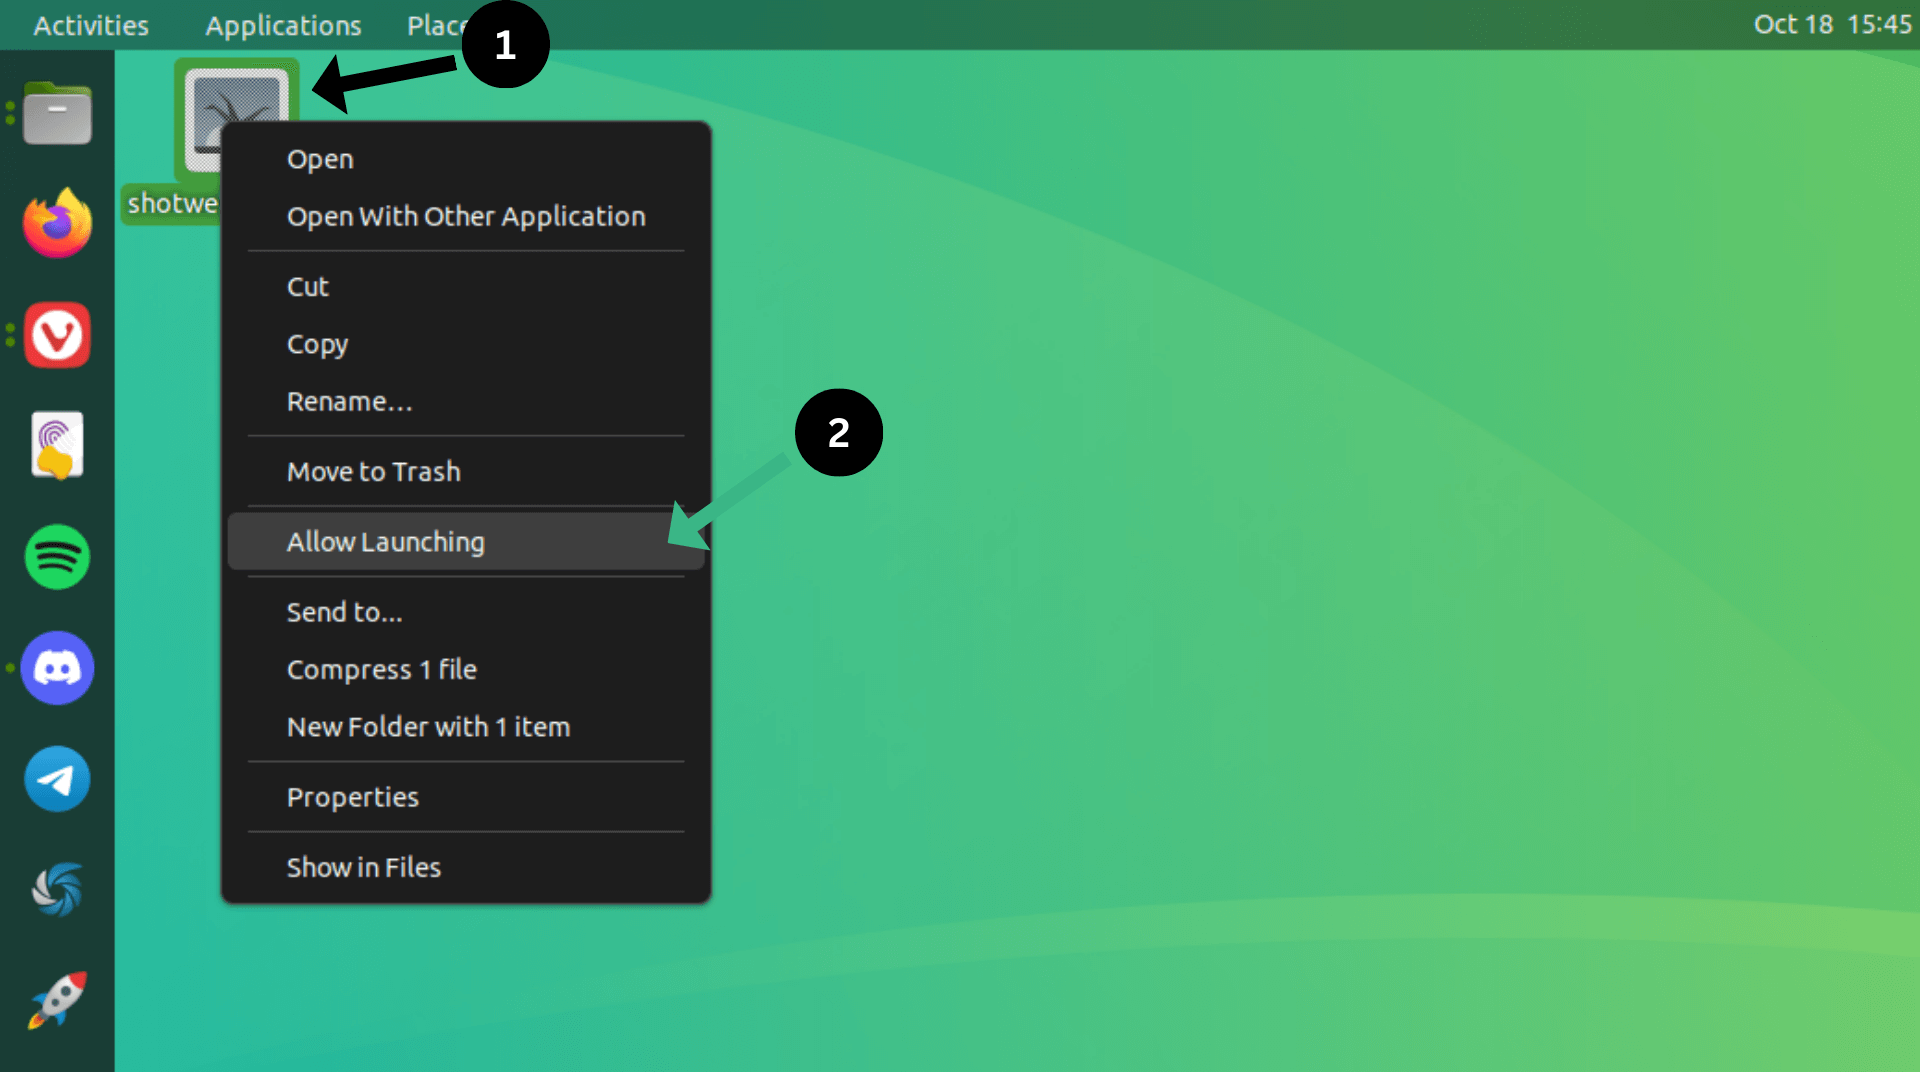Screen dimensions: 1920x1072
Task: Open the Applications menu in the top bar
Action: (x=283, y=25)
